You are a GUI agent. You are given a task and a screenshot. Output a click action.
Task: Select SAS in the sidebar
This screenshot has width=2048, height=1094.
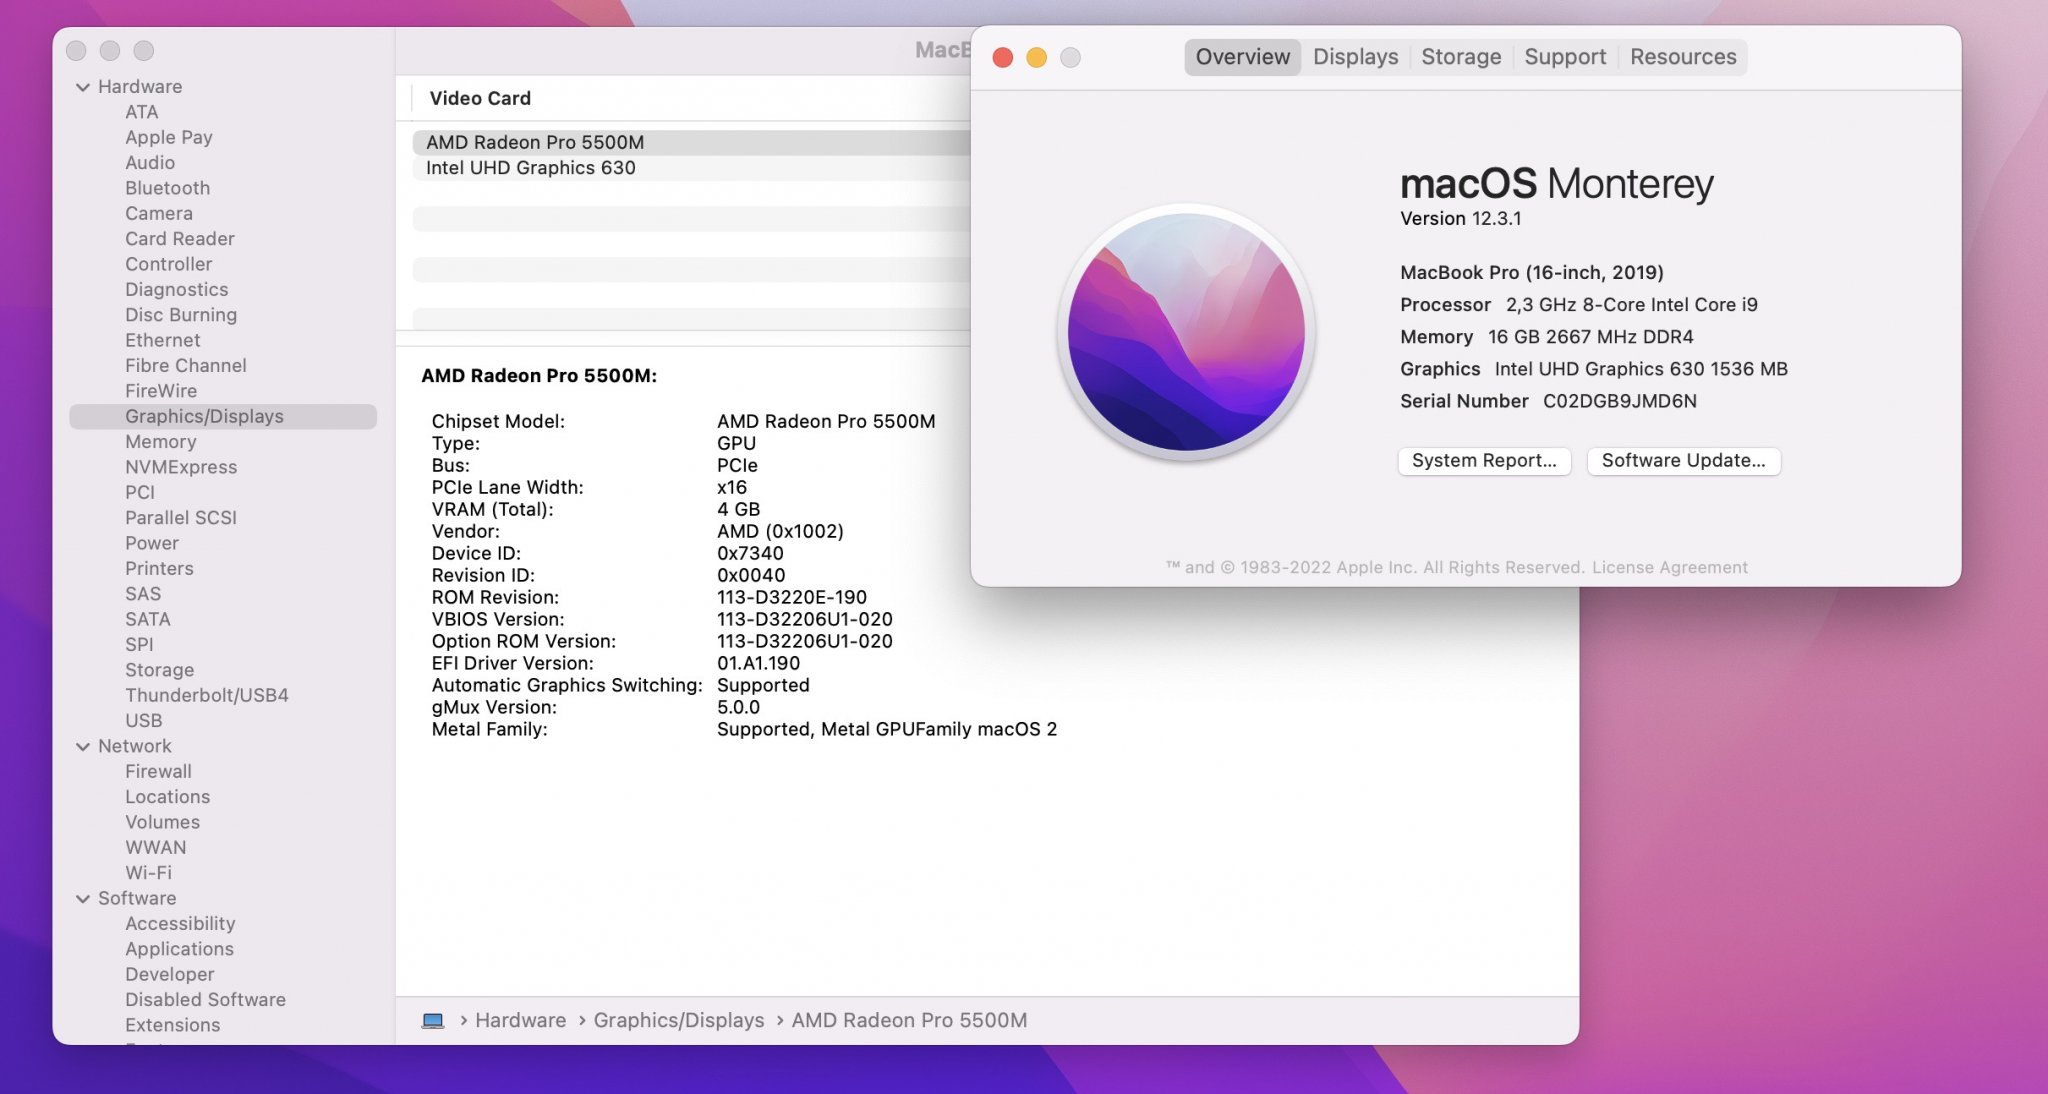(143, 594)
